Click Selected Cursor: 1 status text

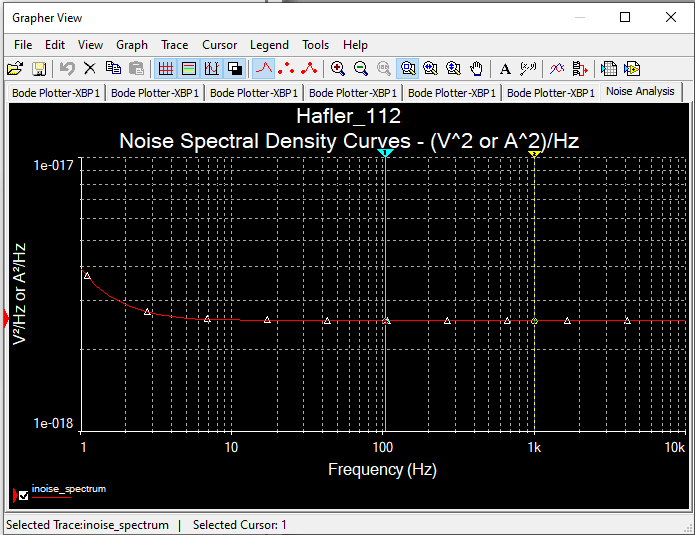click(x=239, y=525)
